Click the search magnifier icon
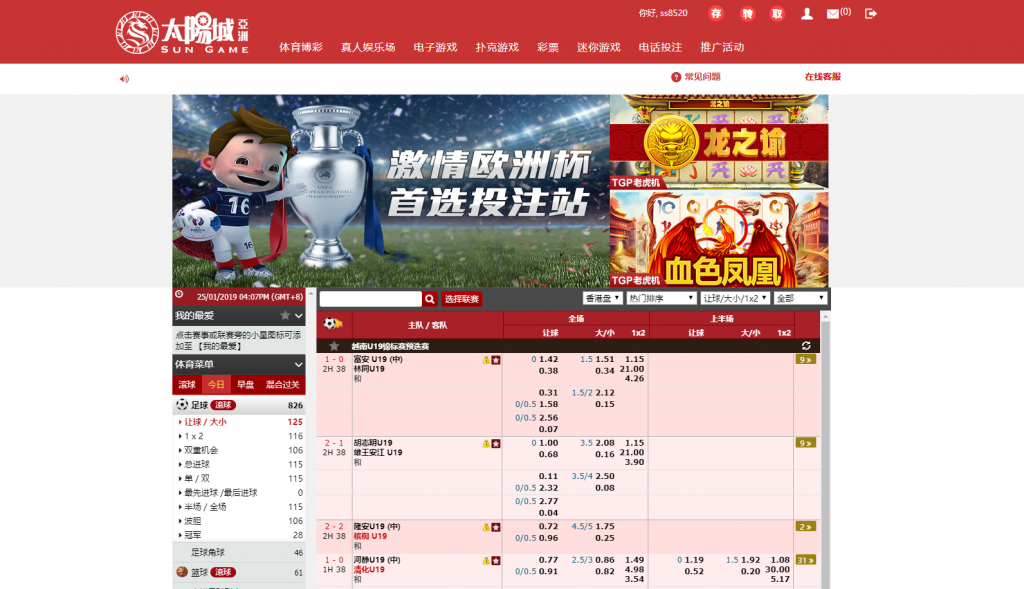Screen dimensions: 1024x589 [430, 299]
